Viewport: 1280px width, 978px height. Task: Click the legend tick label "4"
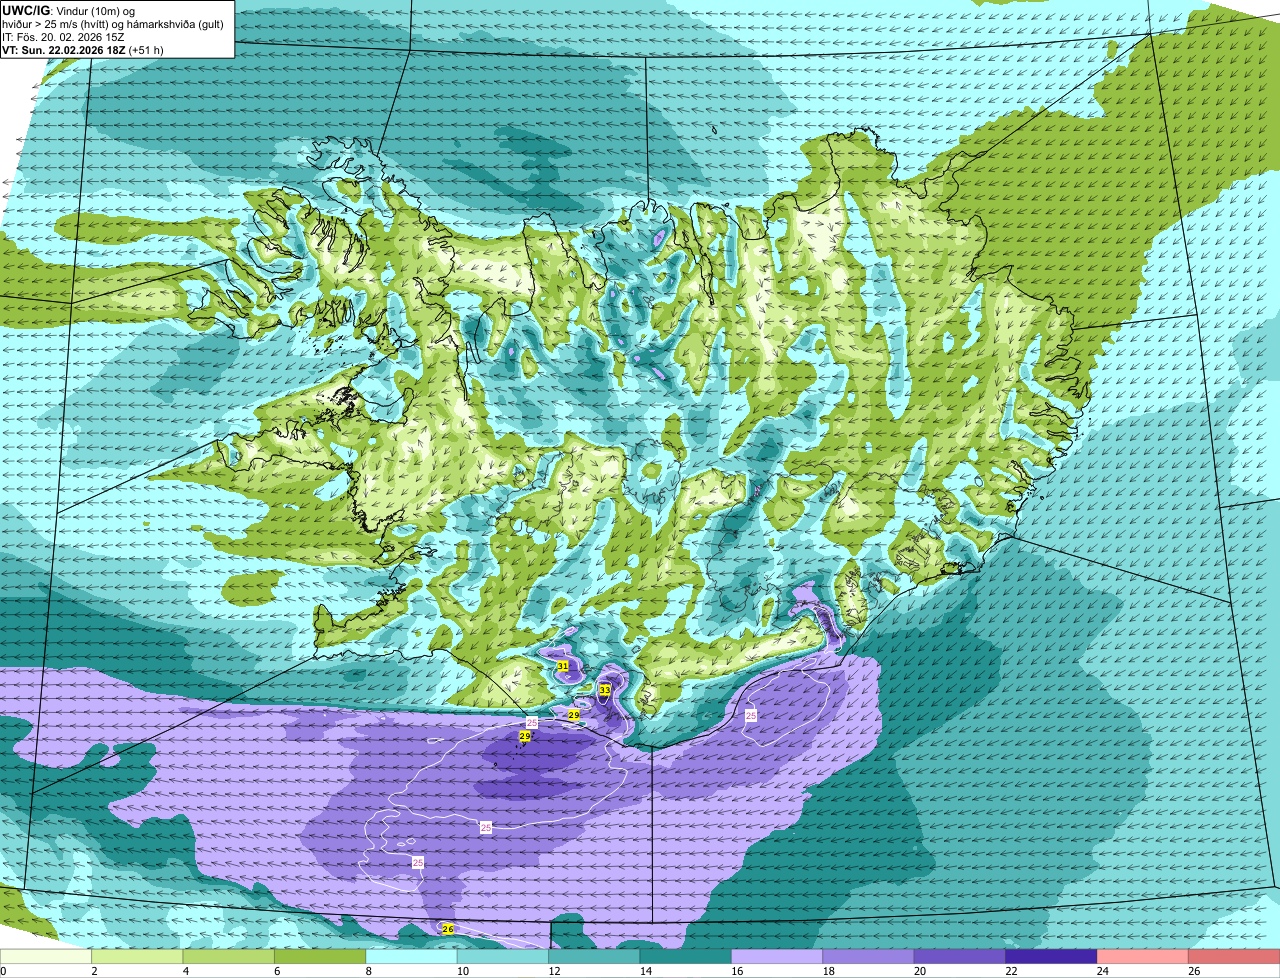[185, 971]
